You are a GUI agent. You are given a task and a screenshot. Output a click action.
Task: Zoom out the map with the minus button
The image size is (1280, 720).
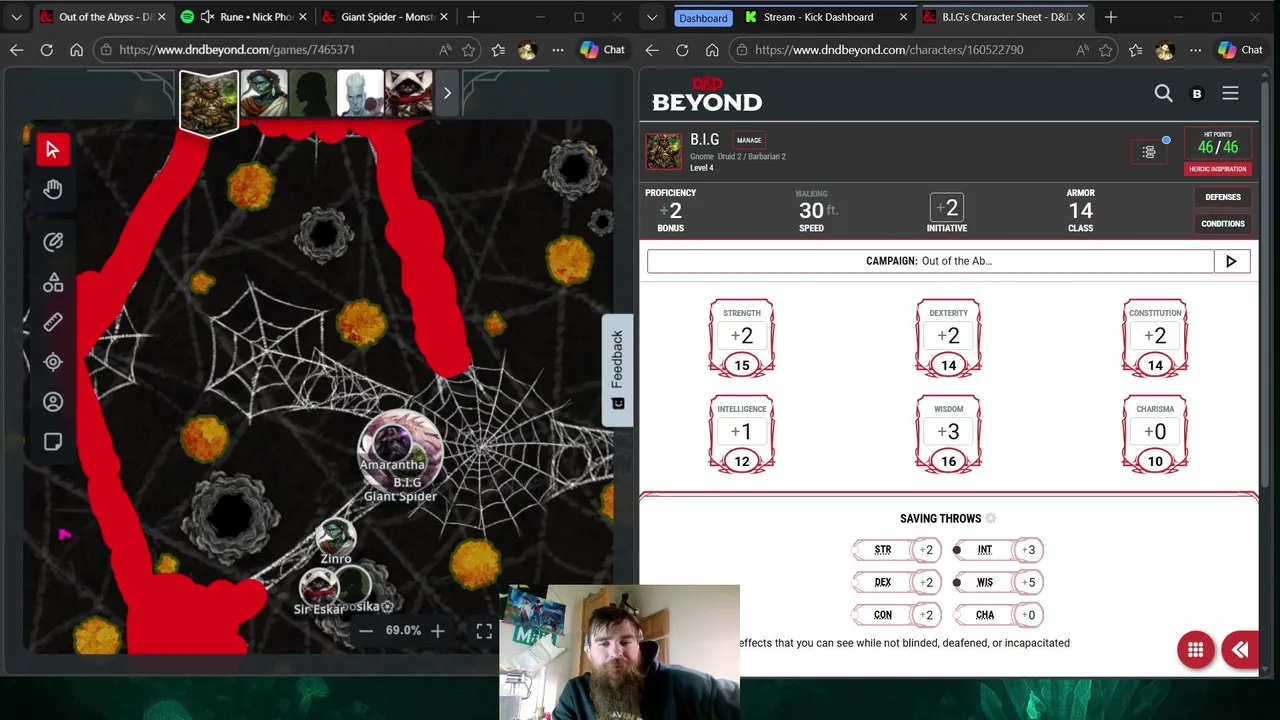[x=366, y=631]
